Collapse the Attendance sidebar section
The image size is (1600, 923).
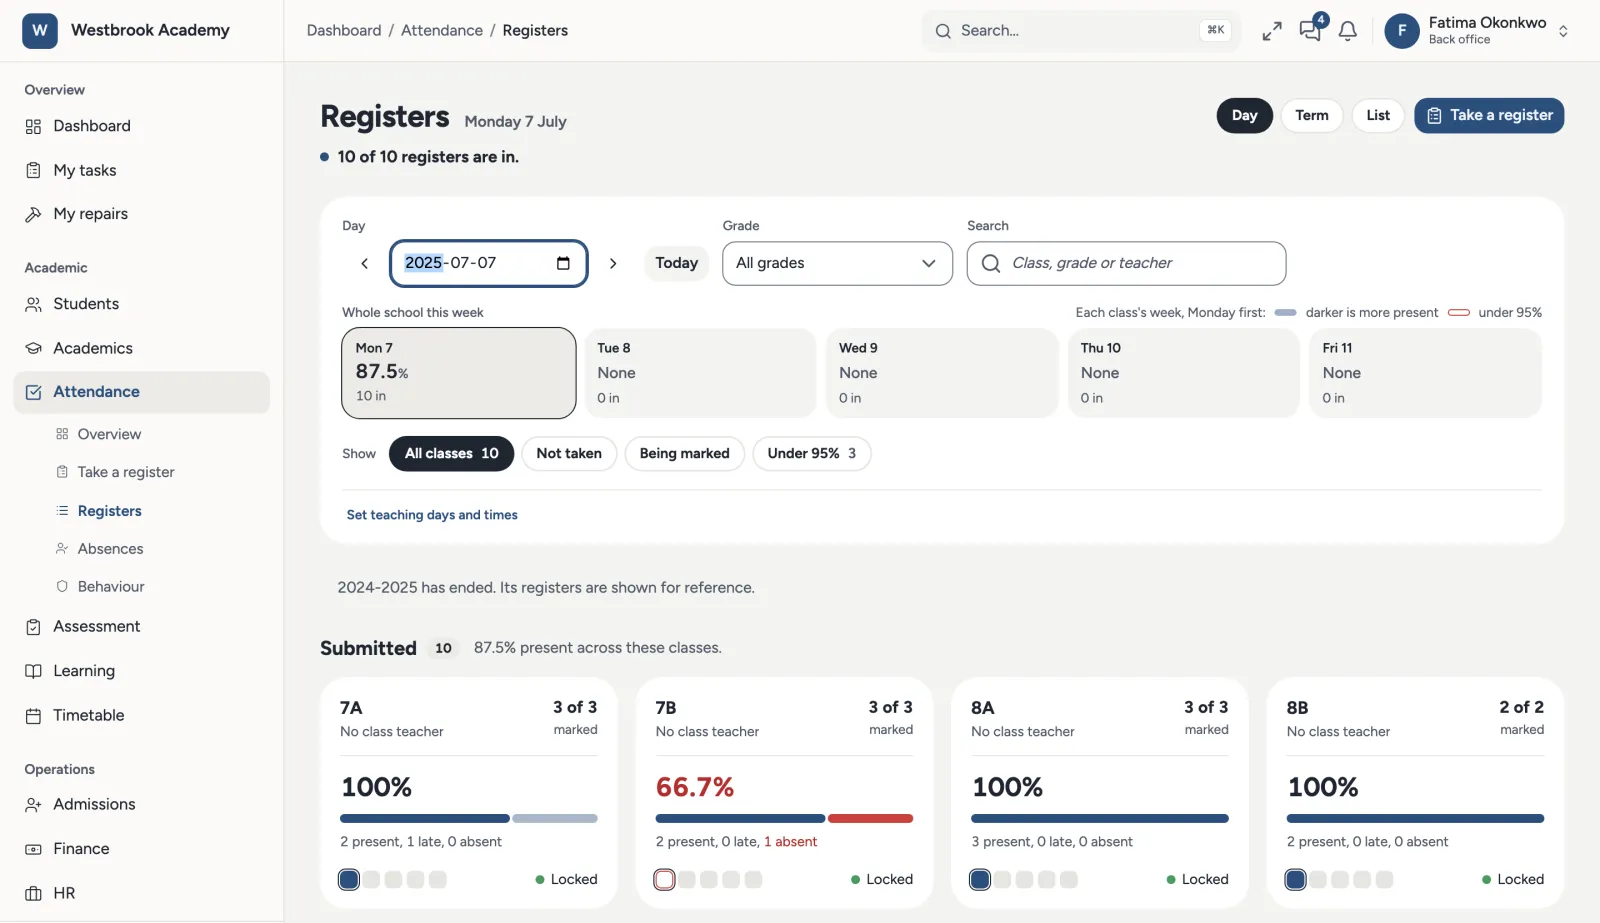click(x=142, y=392)
